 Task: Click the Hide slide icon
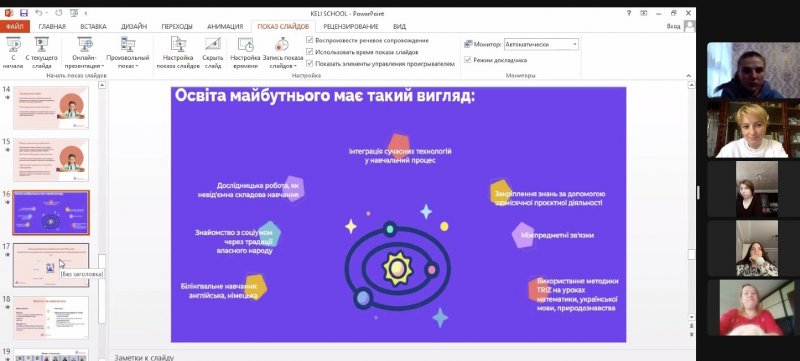[213, 45]
